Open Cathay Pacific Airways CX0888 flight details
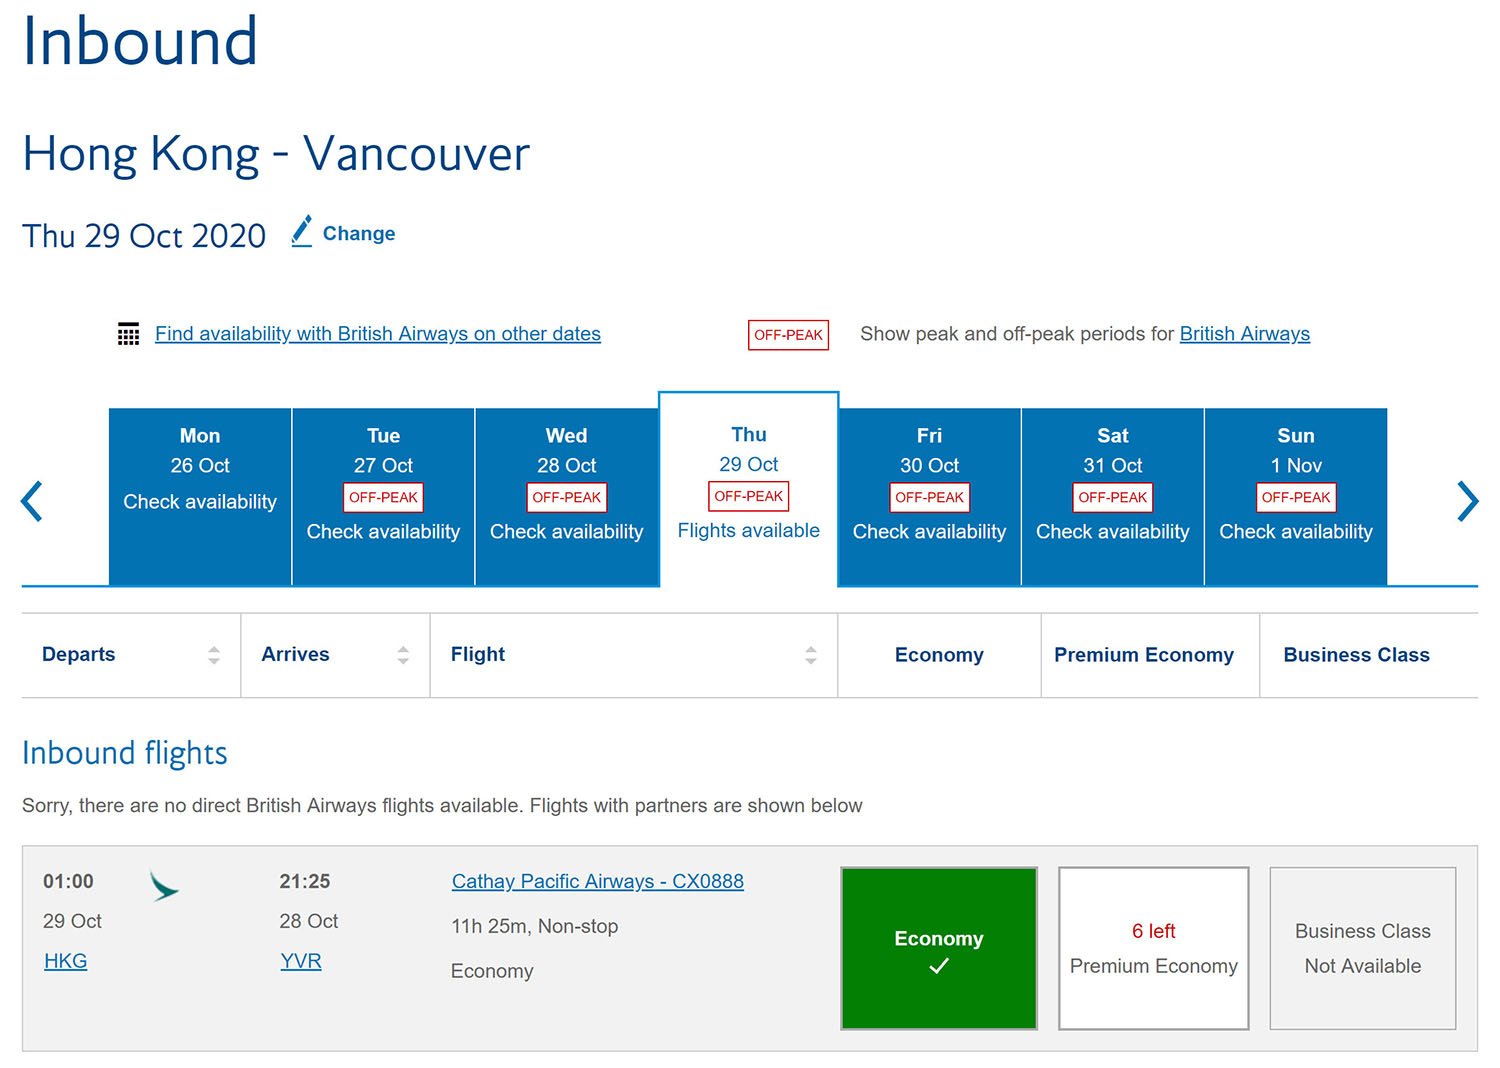Image resolution: width=1500 pixels, height=1068 pixels. (598, 881)
